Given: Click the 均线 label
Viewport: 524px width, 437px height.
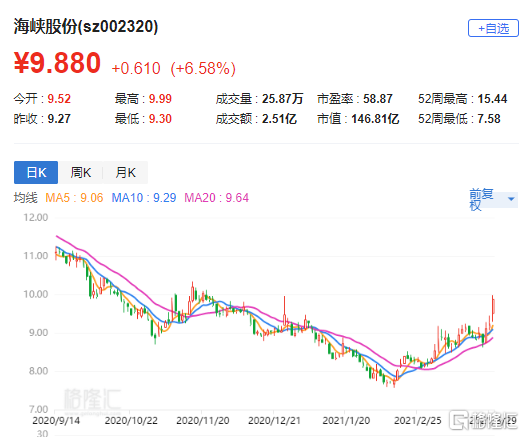Looking at the screenshot, I should pyautogui.click(x=25, y=198).
